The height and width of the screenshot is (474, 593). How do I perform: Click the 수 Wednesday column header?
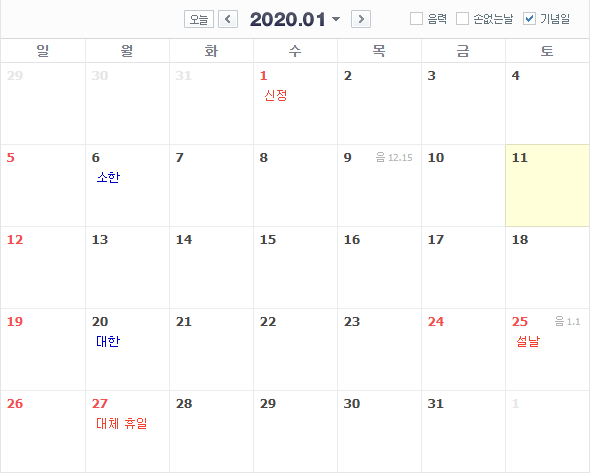click(x=295, y=51)
